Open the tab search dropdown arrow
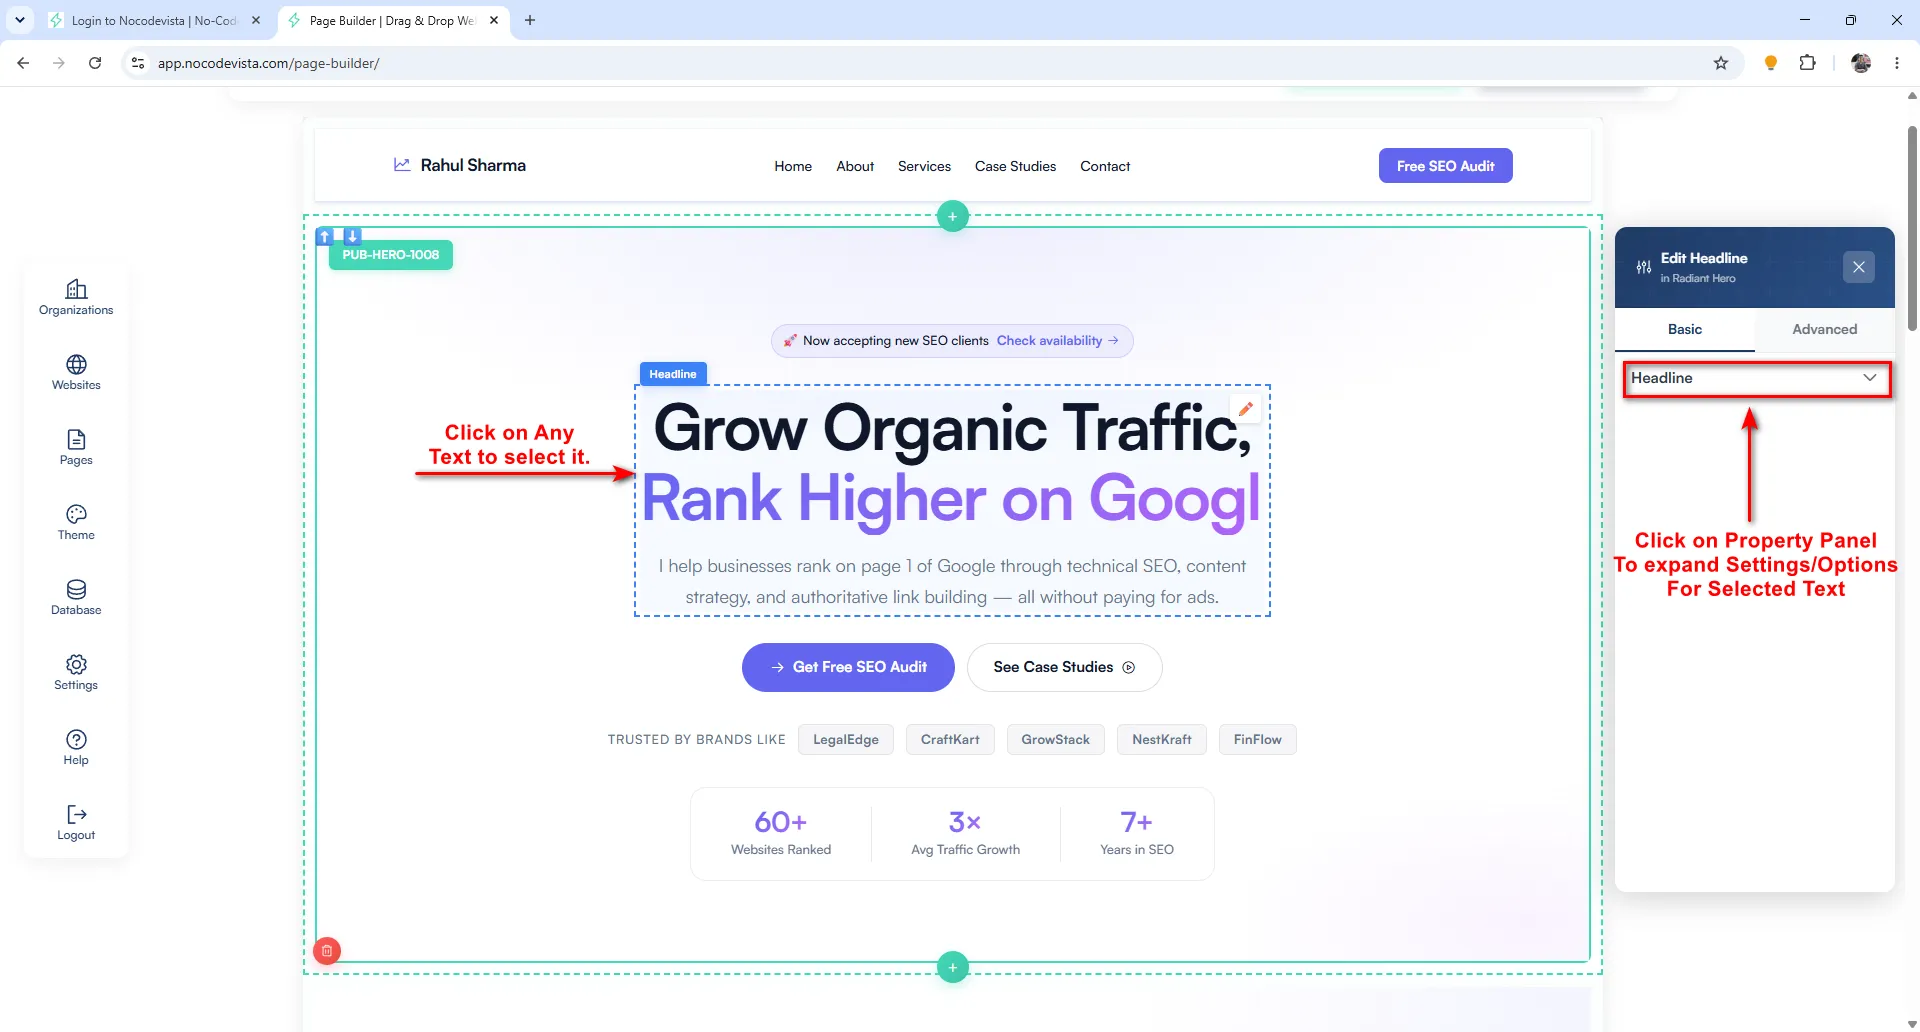 (20, 20)
